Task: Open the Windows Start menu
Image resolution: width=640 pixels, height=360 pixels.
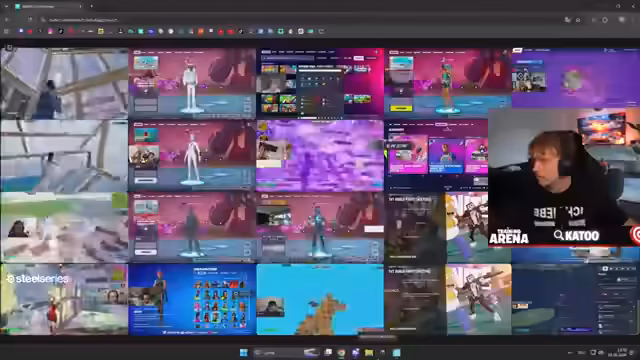Action: (x=244, y=353)
